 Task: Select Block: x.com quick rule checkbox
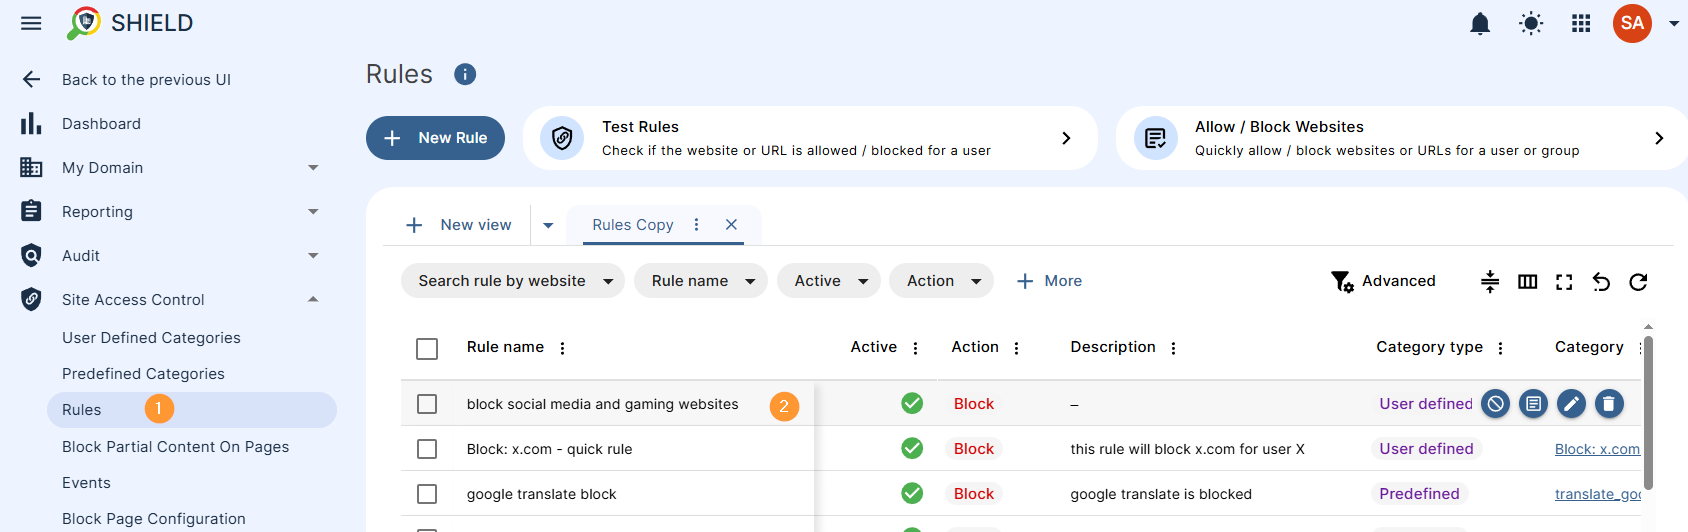(x=427, y=449)
